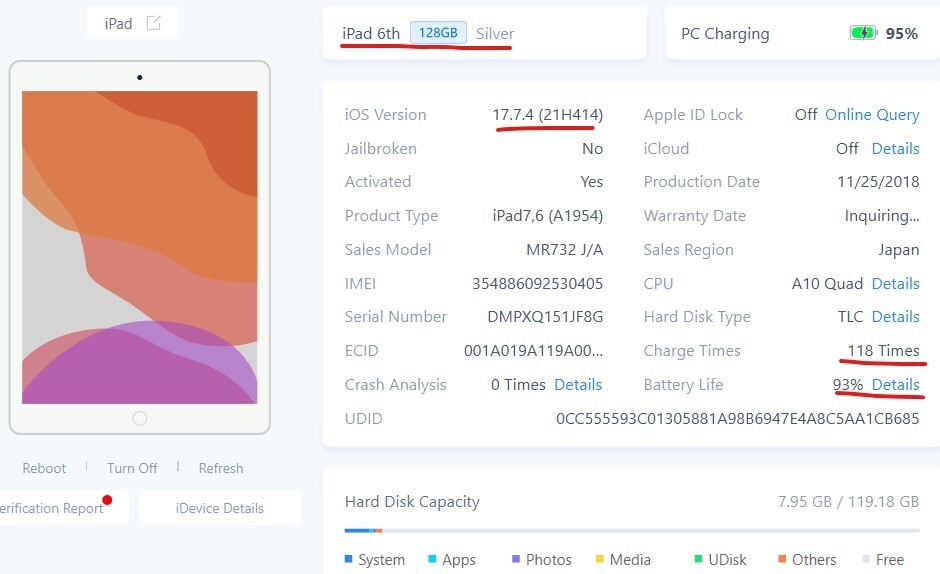This screenshot has height=574, width=940.
Task: Click the 0 Times crash count
Action: pos(518,384)
